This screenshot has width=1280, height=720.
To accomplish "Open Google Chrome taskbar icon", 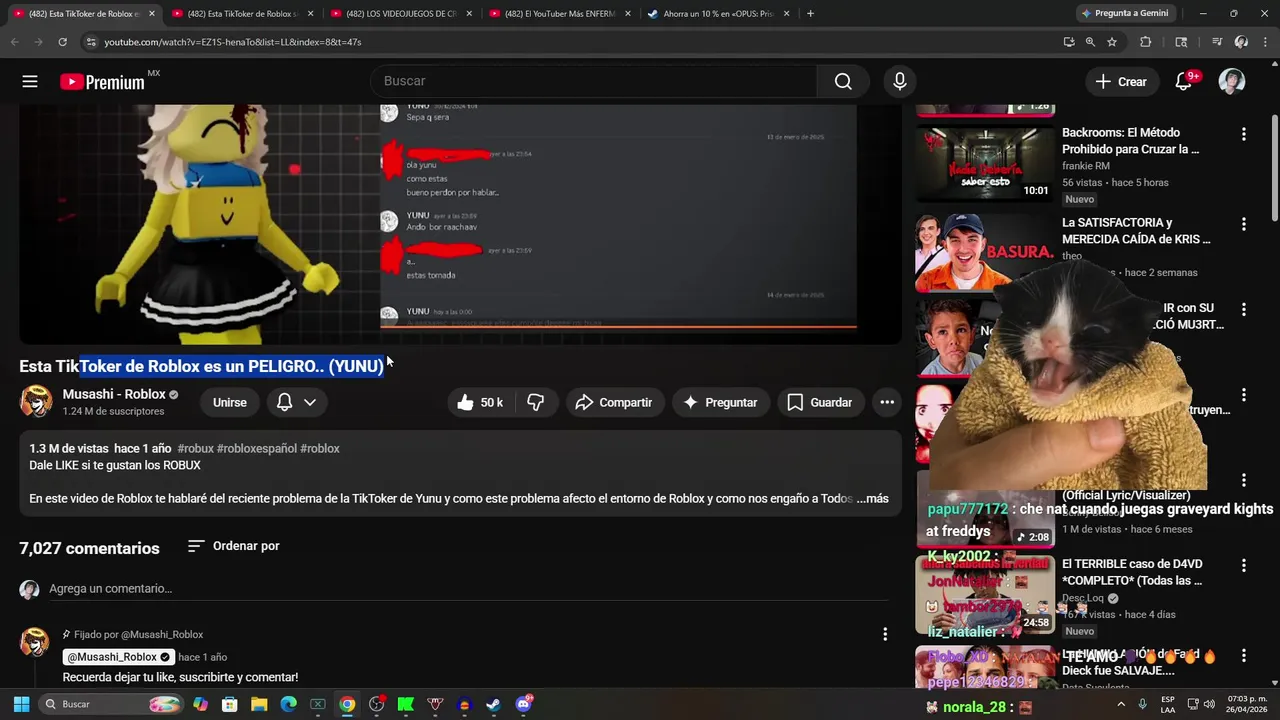I will [x=347, y=704].
